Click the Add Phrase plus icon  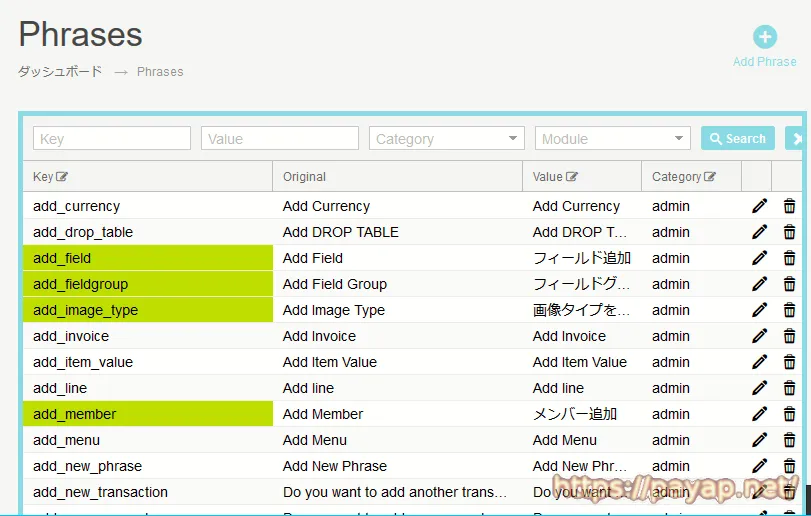pyautogui.click(x=764, y=38)
